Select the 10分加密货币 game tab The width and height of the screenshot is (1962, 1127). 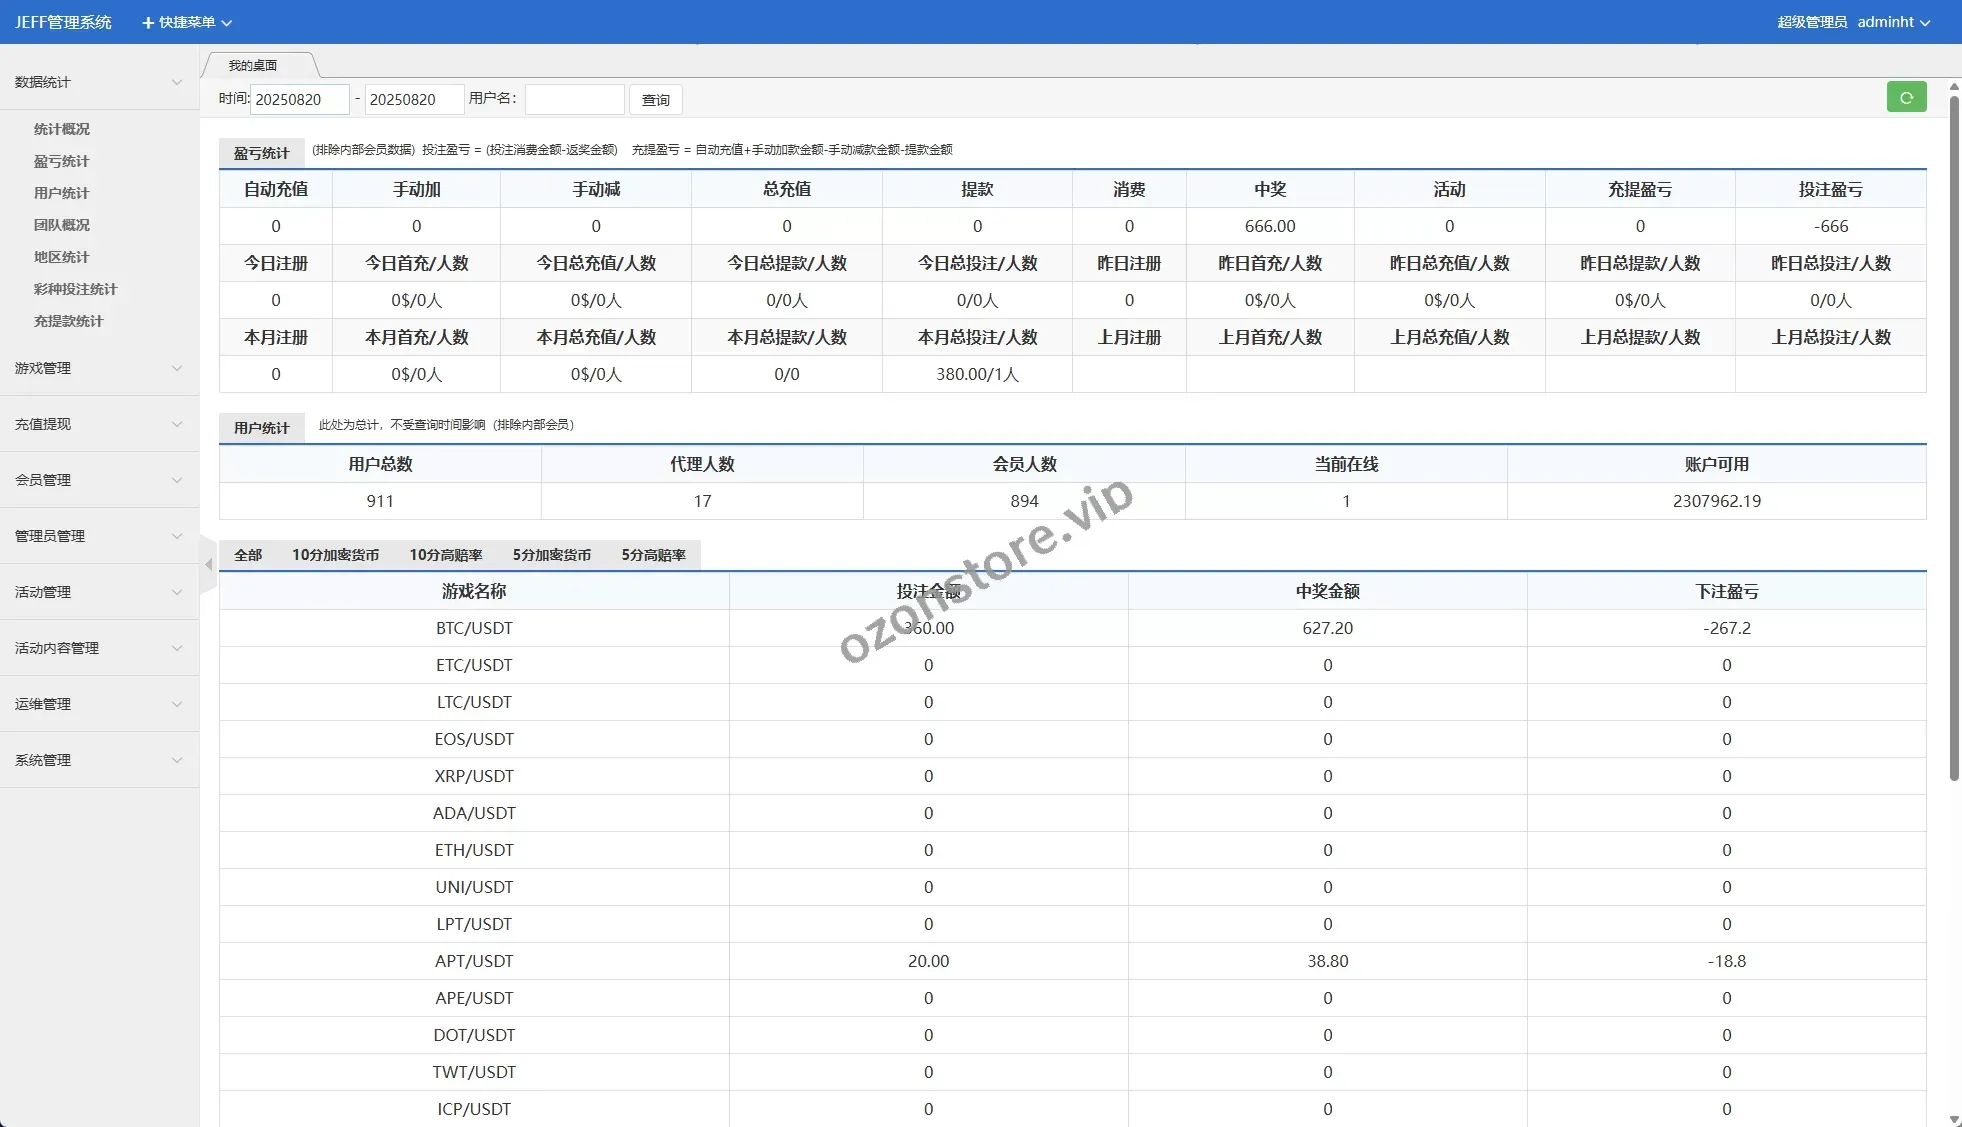pos(335,555)
